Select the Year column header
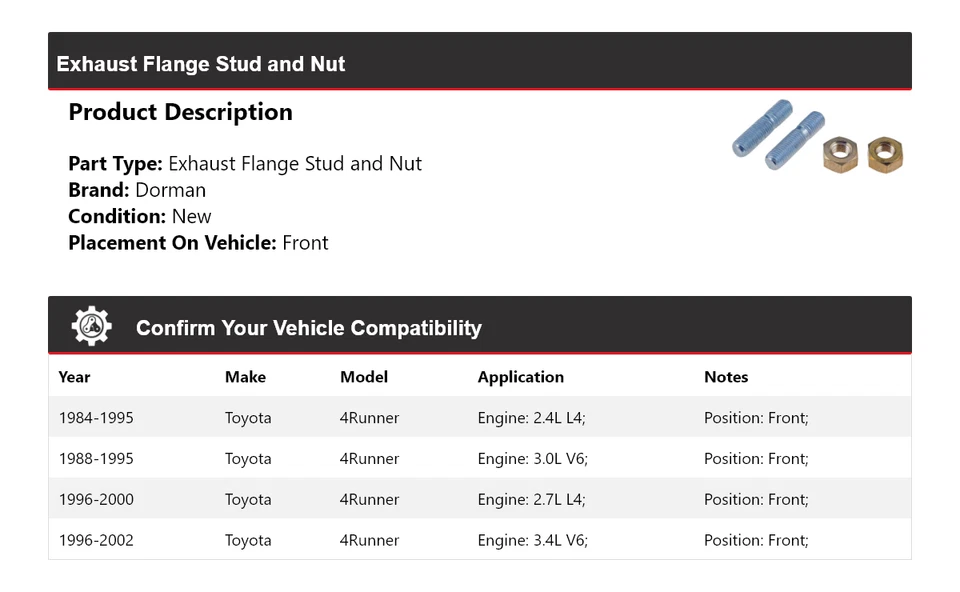 [x=74, y=377]
